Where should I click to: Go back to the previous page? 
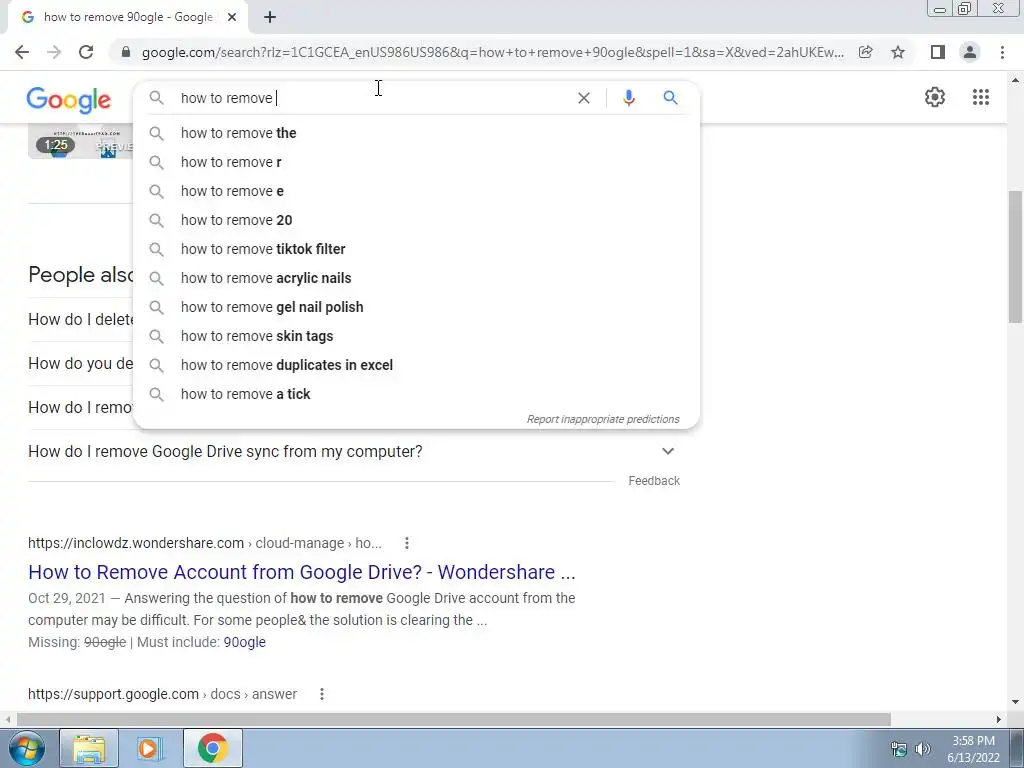point(22,52)
